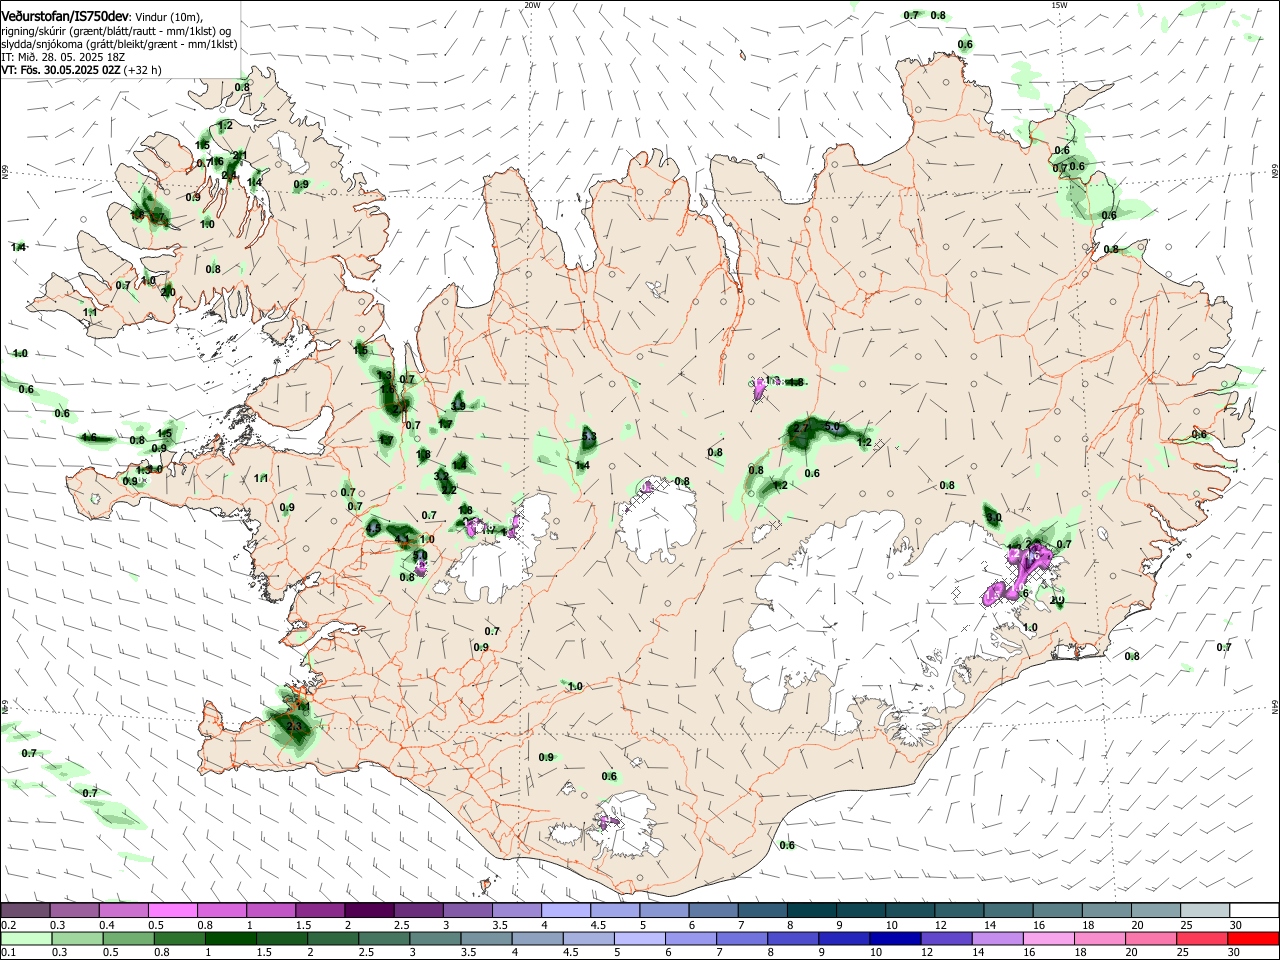The width and height of the screenshot is (1280, 960).
Task: Click the 4.5 precipitation value on map
Action: (x=374, y=527)
